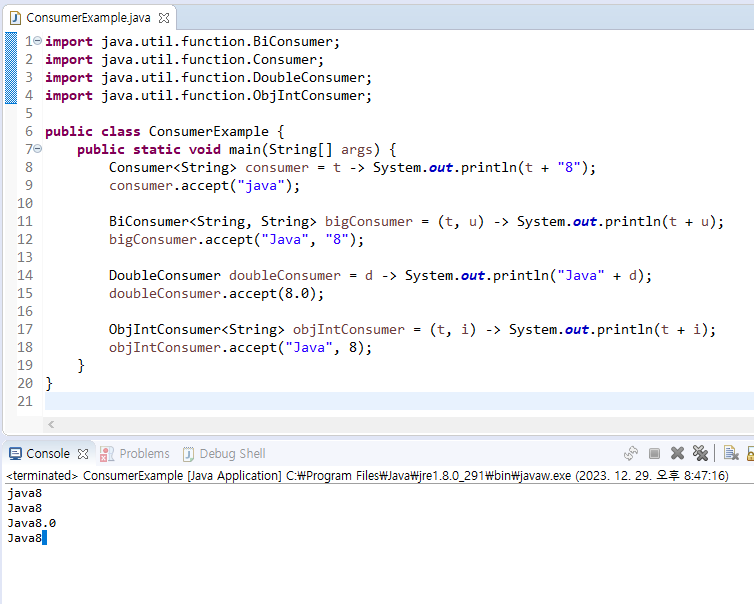Screen dimensions: 754x604
Task: Click the Disconnect icon in Console toolbar
Action: (630, 453)
